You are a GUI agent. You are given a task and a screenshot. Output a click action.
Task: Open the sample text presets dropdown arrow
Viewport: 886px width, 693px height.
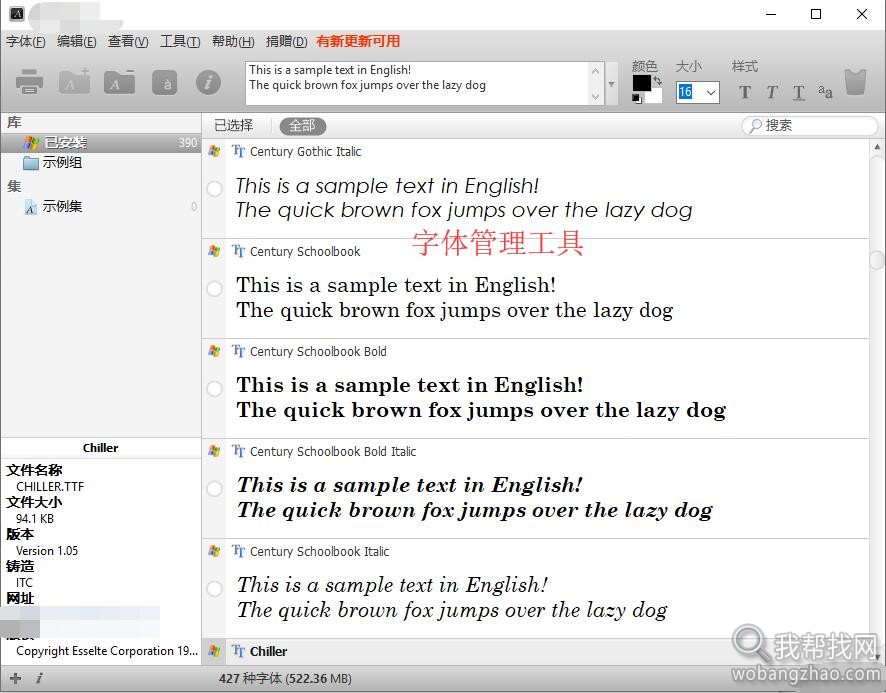[611, 84]
